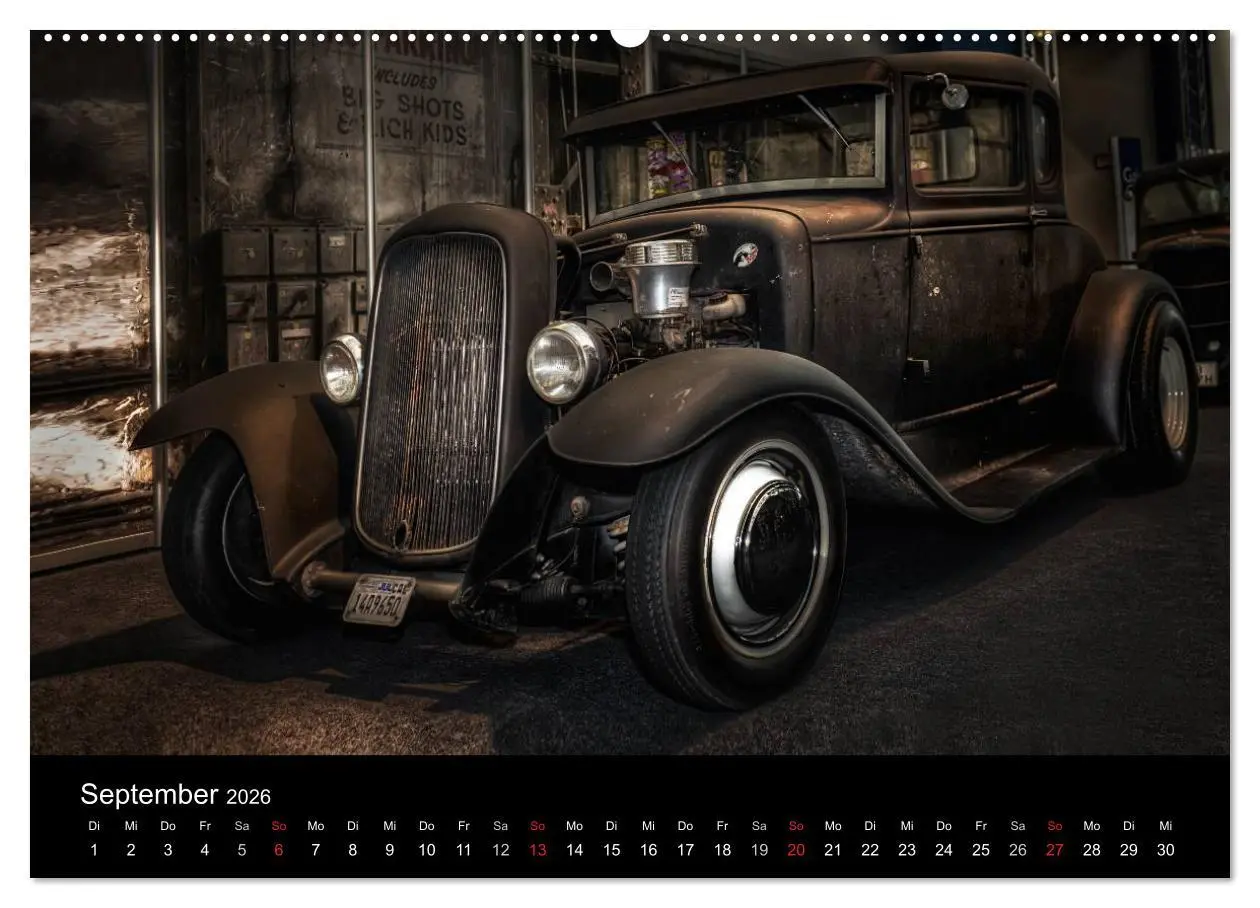
Task: Select the red Sunday date 6
Action: point(277,850)
